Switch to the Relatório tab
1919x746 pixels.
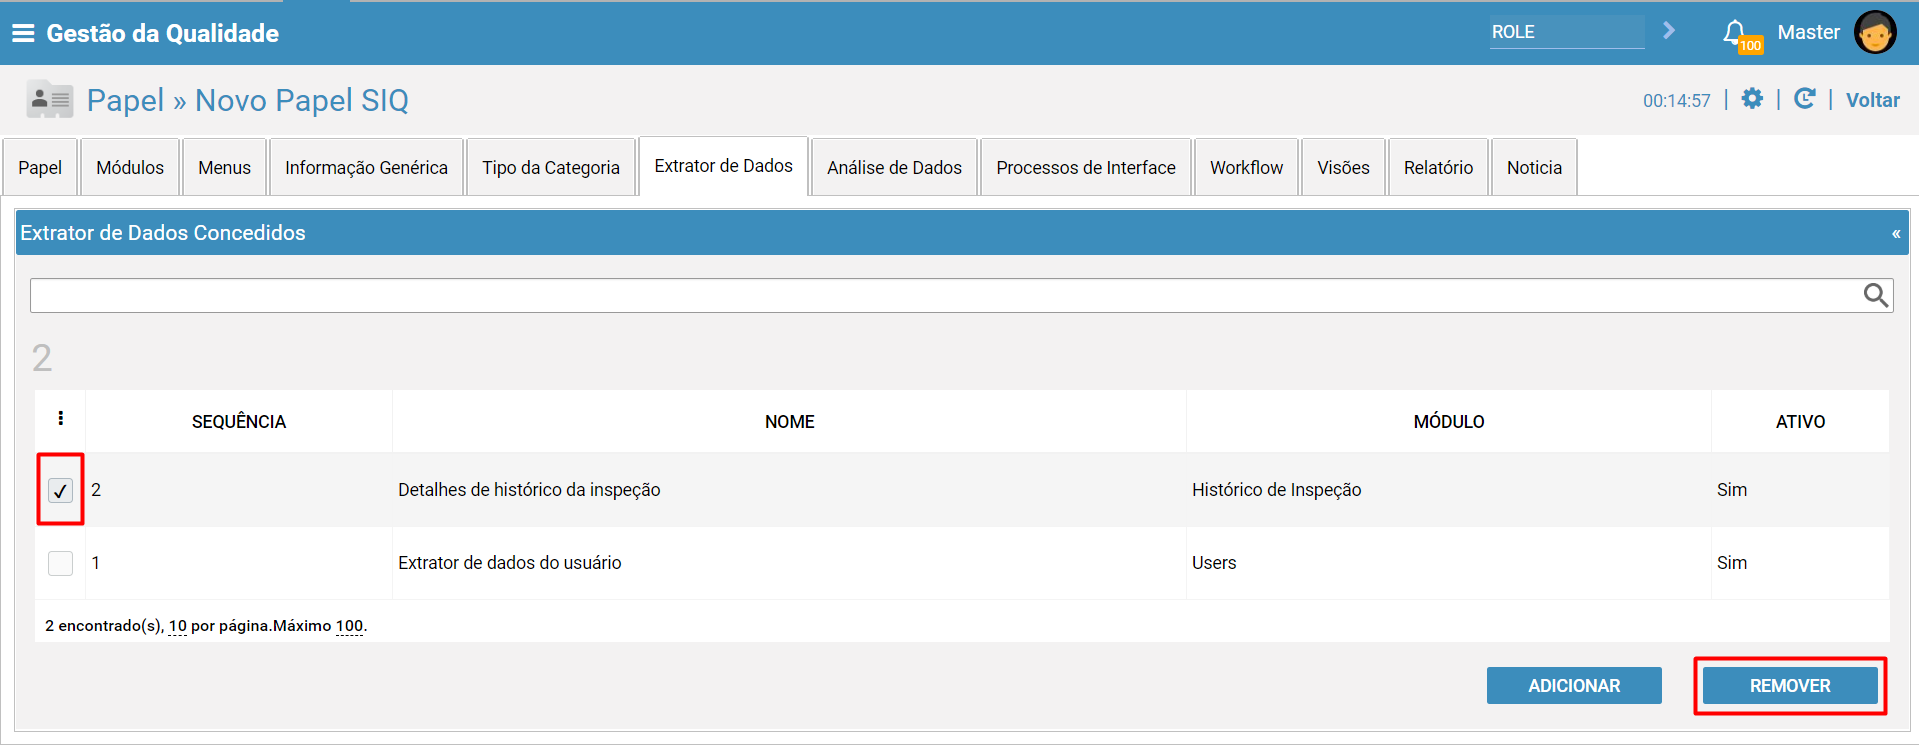coord(1438,167)
